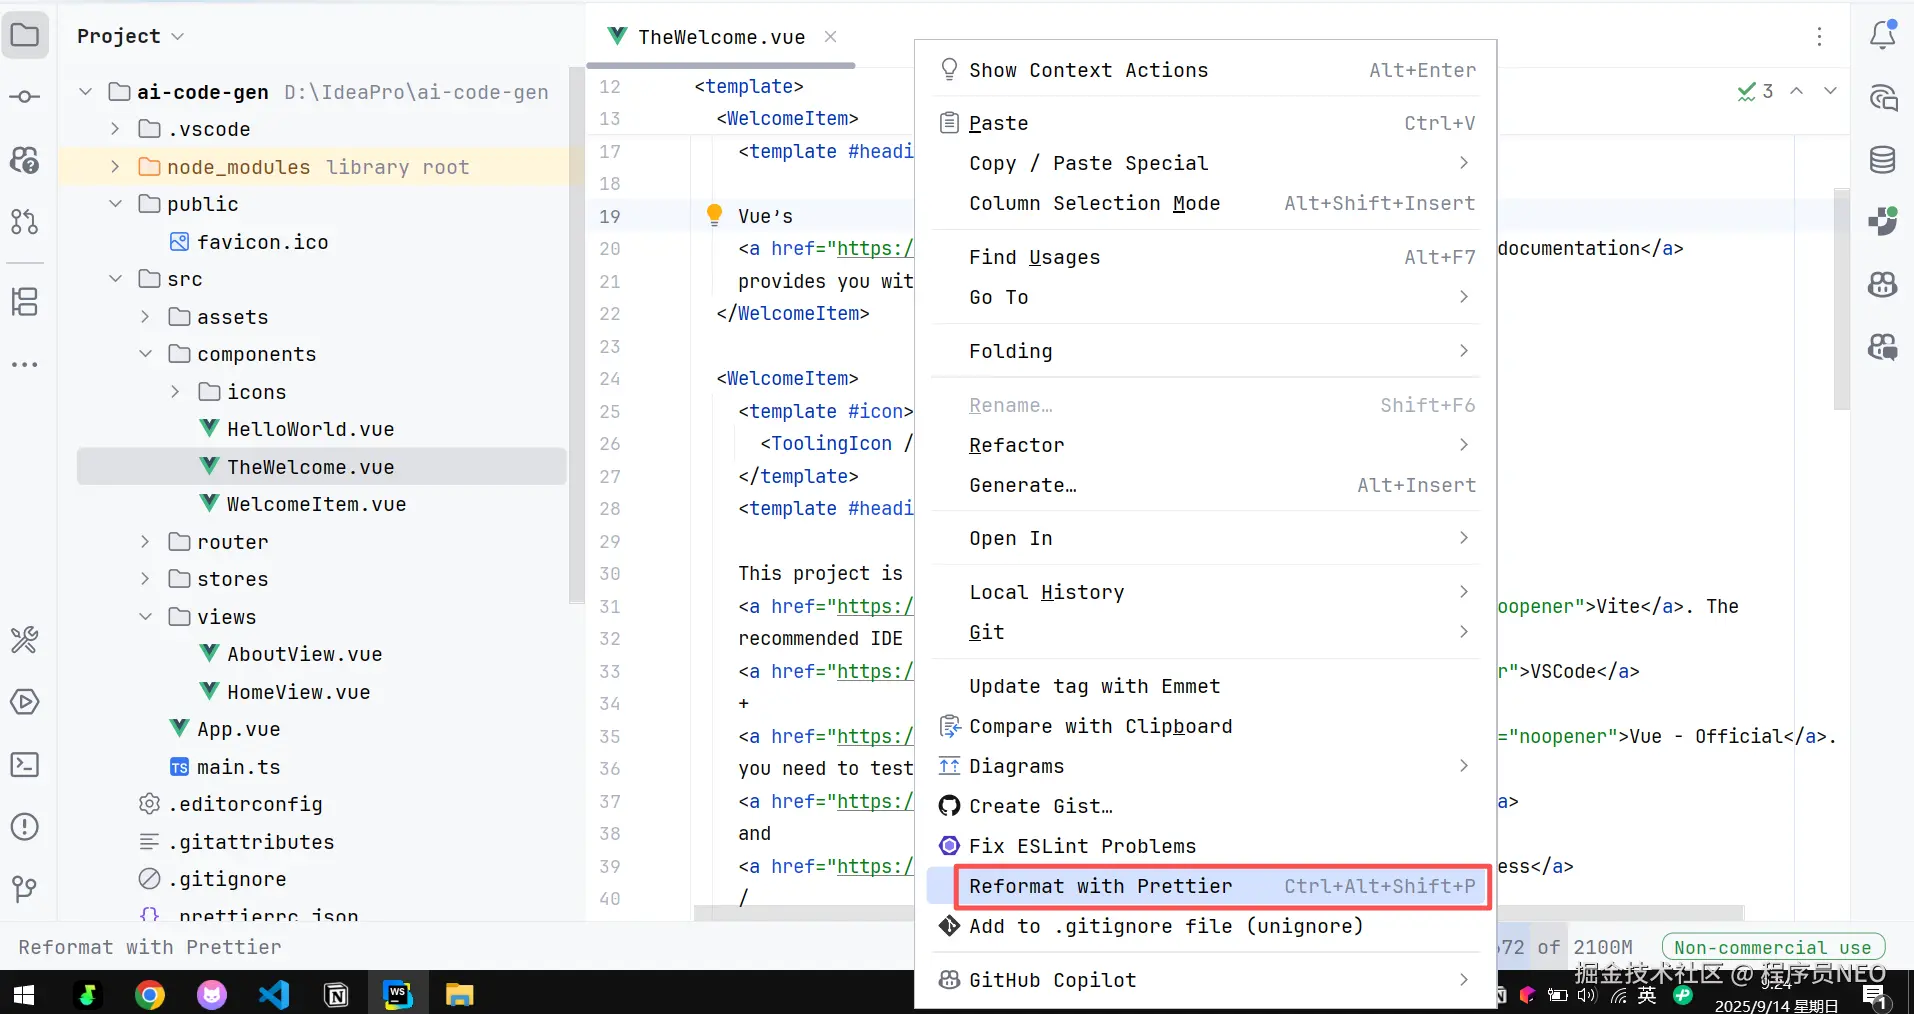Click the editor vertical scrollbar
The height and width of the screenshot is (1014, 1914).
[1841, 300]
